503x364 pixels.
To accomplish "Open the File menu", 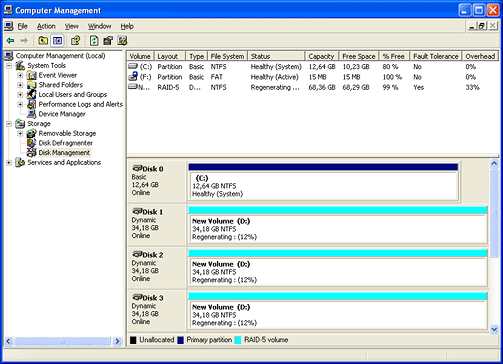I will tap(22, 26).
